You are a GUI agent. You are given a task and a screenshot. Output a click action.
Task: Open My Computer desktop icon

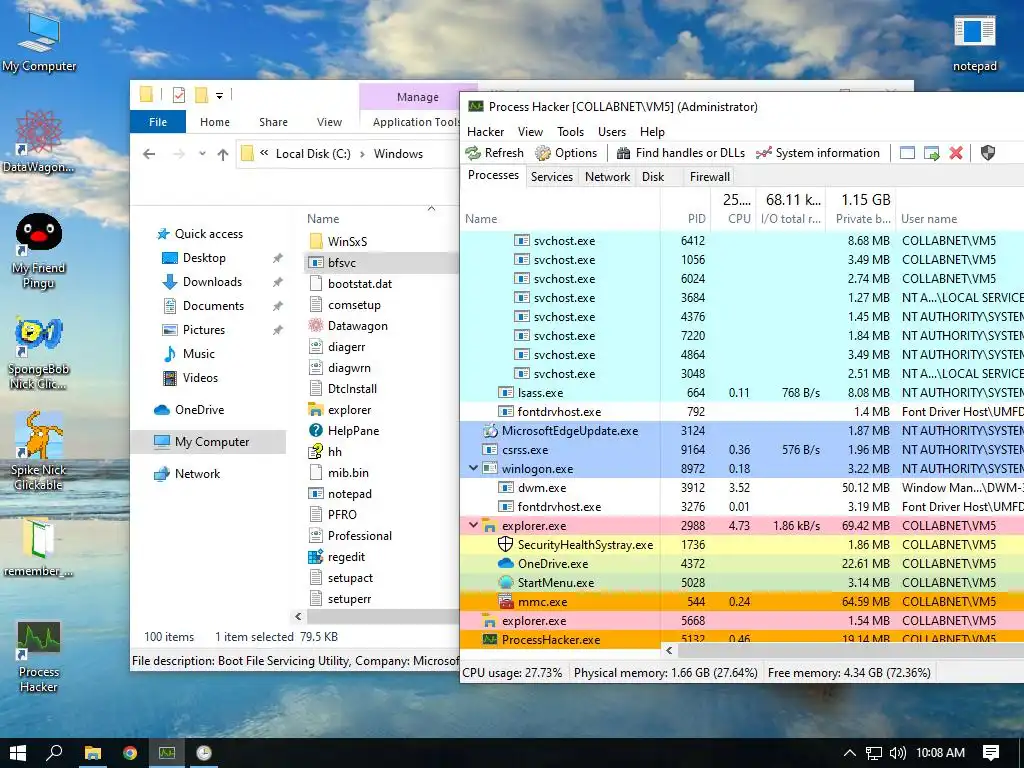pyautogui.click(x=39, y=43)
